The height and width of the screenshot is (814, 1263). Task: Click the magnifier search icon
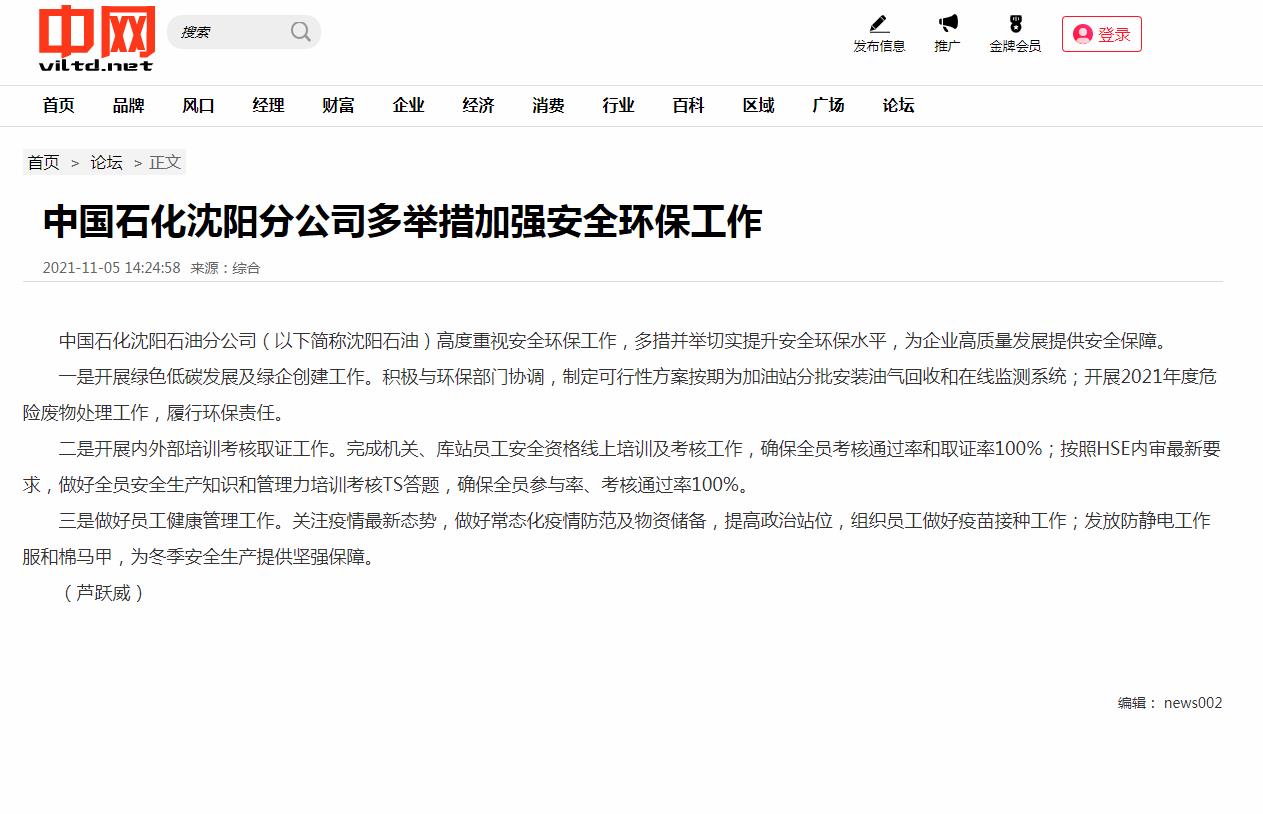[x=300, y=32]
